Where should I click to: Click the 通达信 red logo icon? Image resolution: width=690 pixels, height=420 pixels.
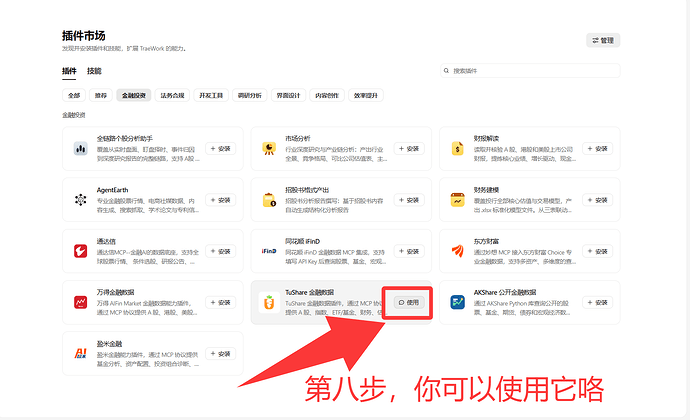(81, 251)
